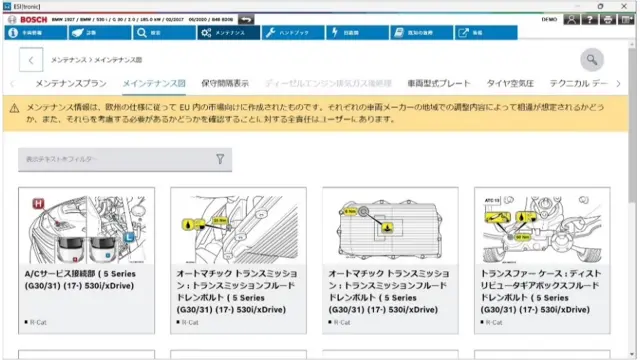
Task: Click the メンテナンス breadcrumb link
Action: coord(69,60)
